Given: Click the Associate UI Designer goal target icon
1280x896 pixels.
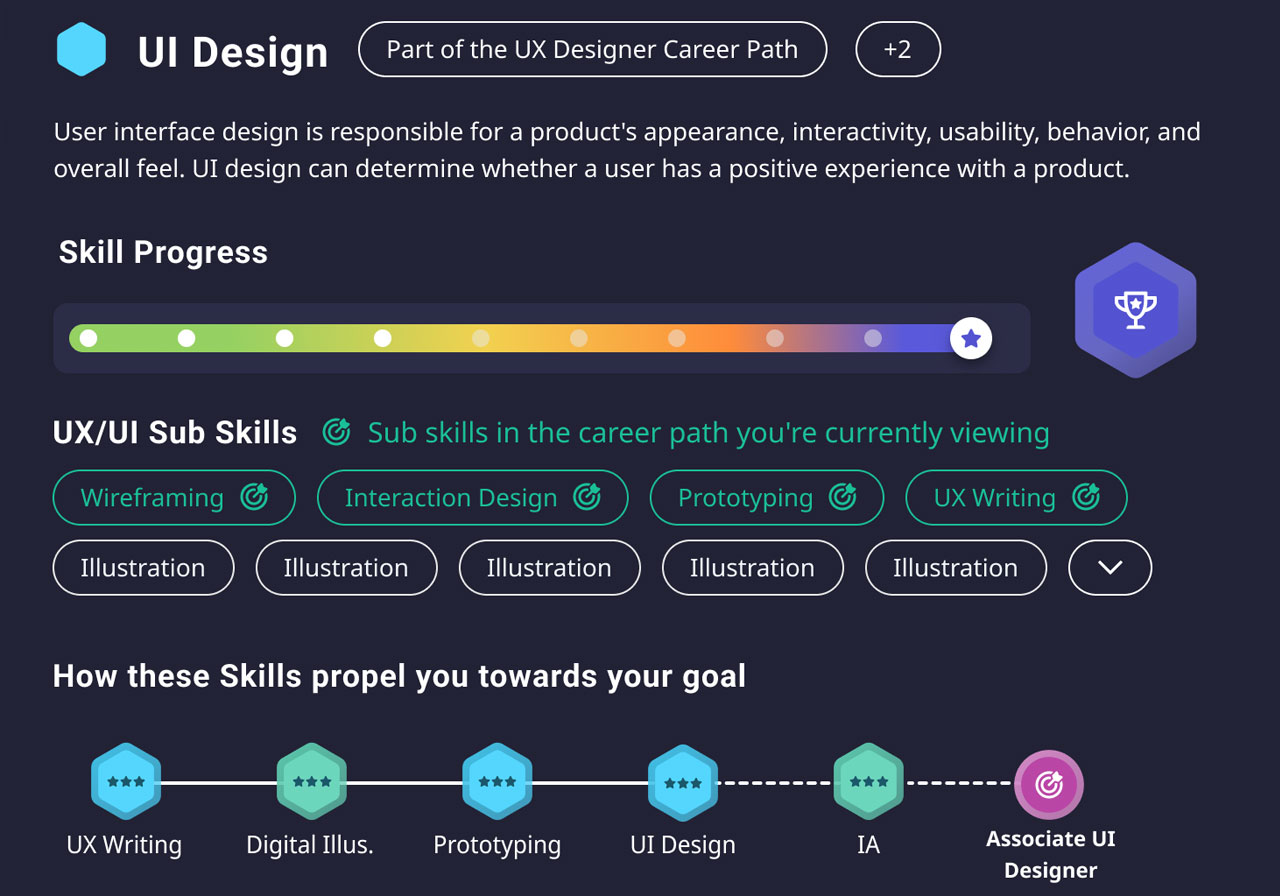Looking at the screenshot, I should click(1049, 785).
